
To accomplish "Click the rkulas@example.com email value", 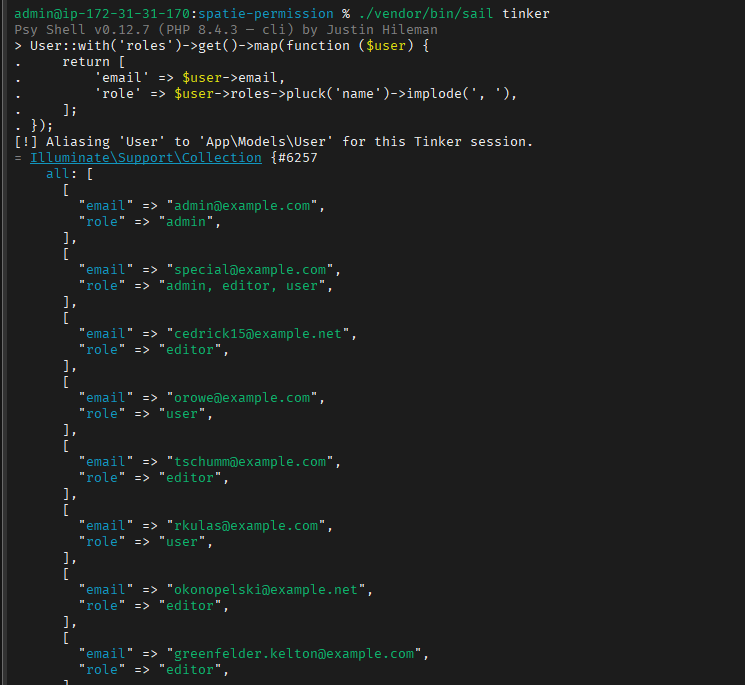I will pos(246,526).
